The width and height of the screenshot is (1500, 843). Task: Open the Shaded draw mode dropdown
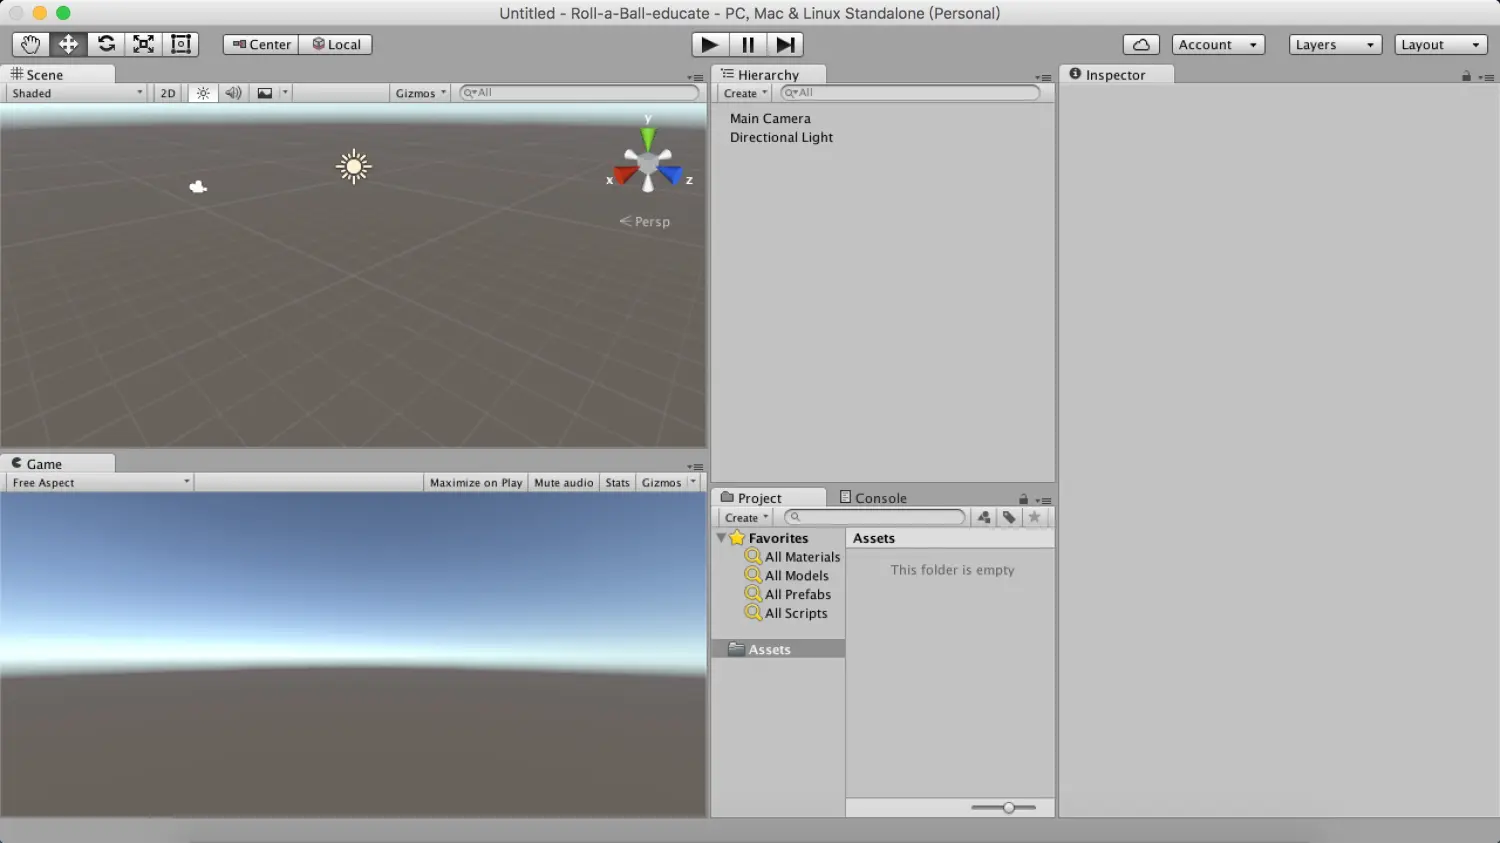(77, 93)
